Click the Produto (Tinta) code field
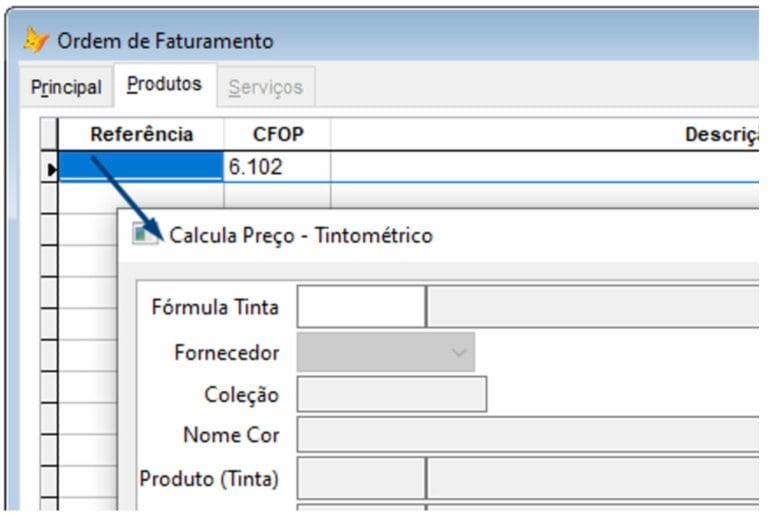768x515 pixels. [361, 478]
